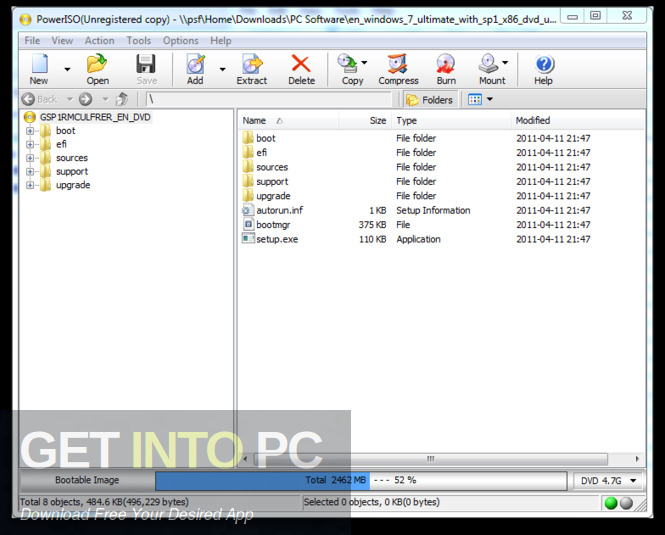Click the horizontal scrollbar thumb

[430, 459]
